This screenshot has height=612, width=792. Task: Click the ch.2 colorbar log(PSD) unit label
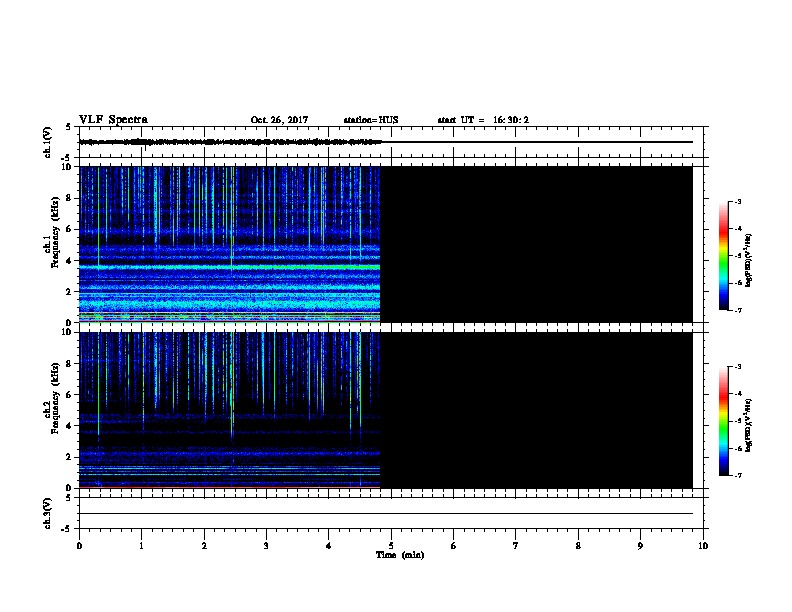749,425
